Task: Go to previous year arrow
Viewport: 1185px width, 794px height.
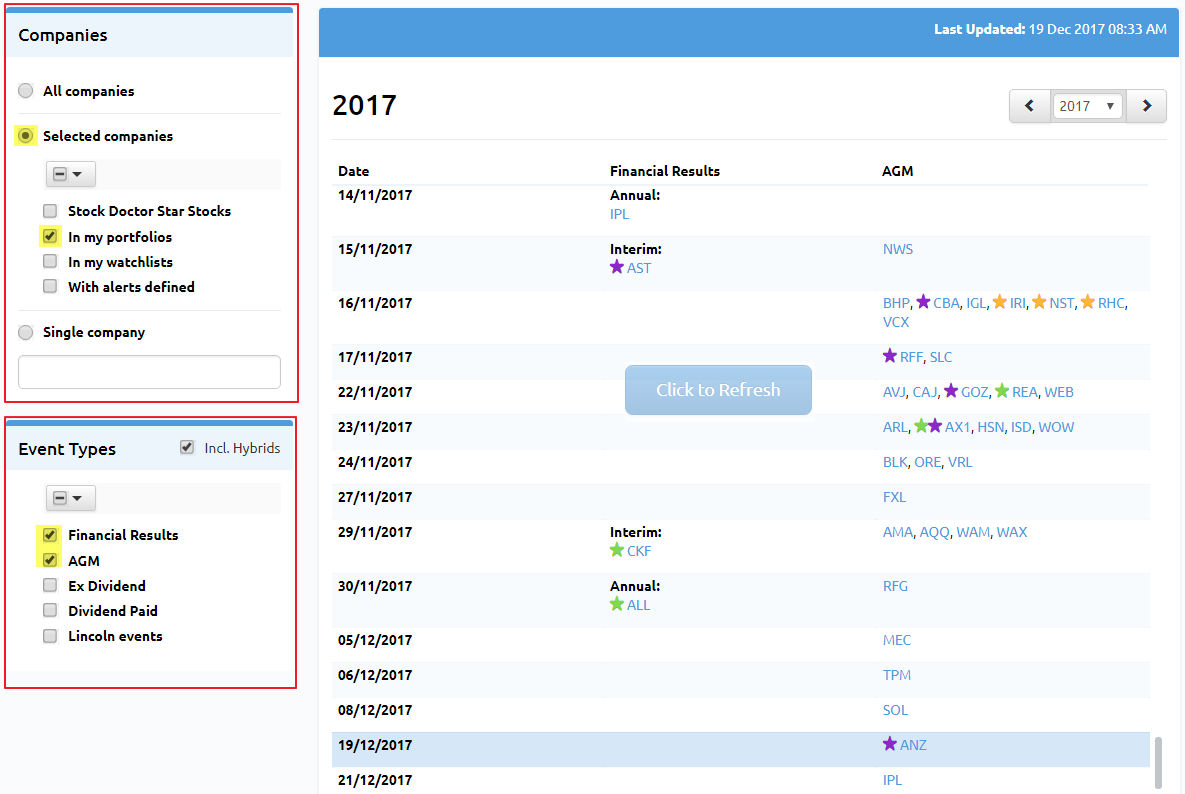Action: [1029, 106]
